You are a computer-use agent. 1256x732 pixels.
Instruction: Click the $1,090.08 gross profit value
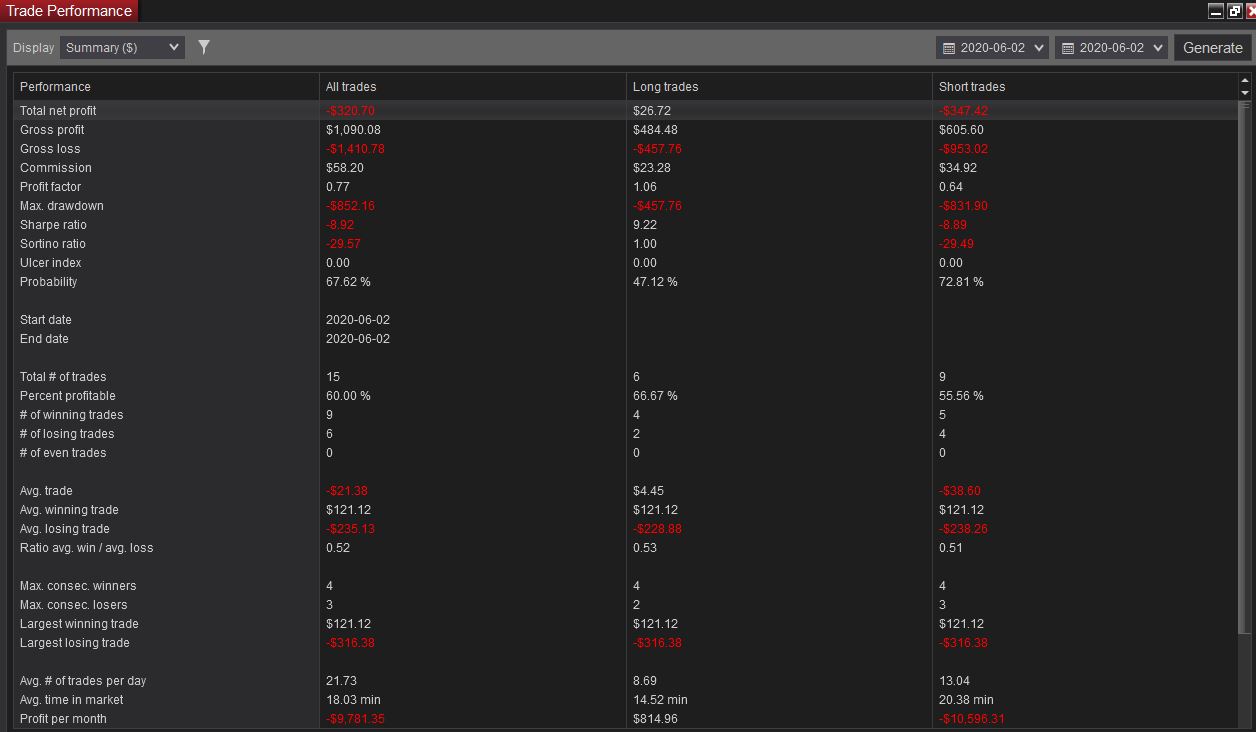coord(353,130)
